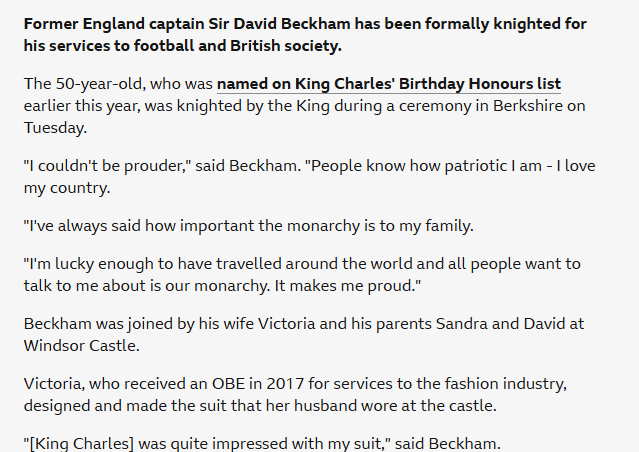This screenshot has height=452, width=639.
Task: Open the King Charles' Birthday Honours list link
Action: click(x=389, y=84)
